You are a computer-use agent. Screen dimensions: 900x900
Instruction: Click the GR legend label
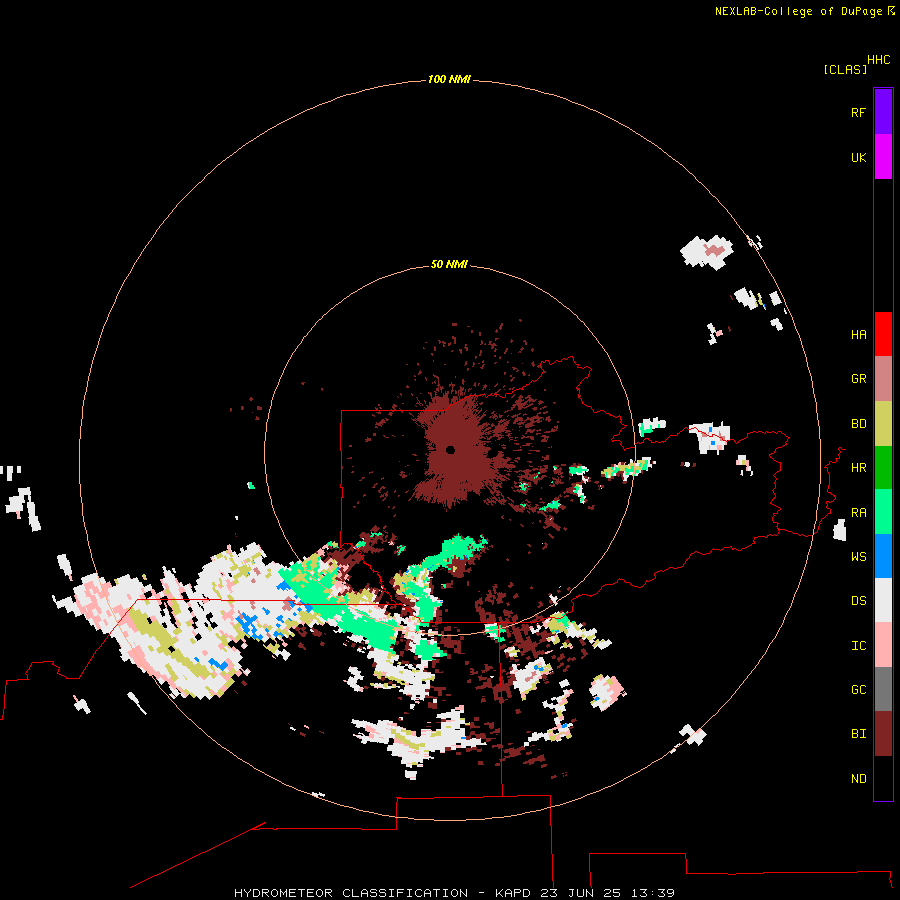pos(858,379)
